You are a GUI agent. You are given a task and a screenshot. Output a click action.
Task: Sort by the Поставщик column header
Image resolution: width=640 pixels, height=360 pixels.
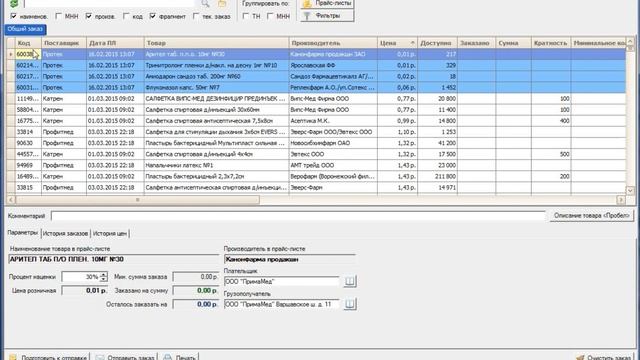click(x=64, y=43)
